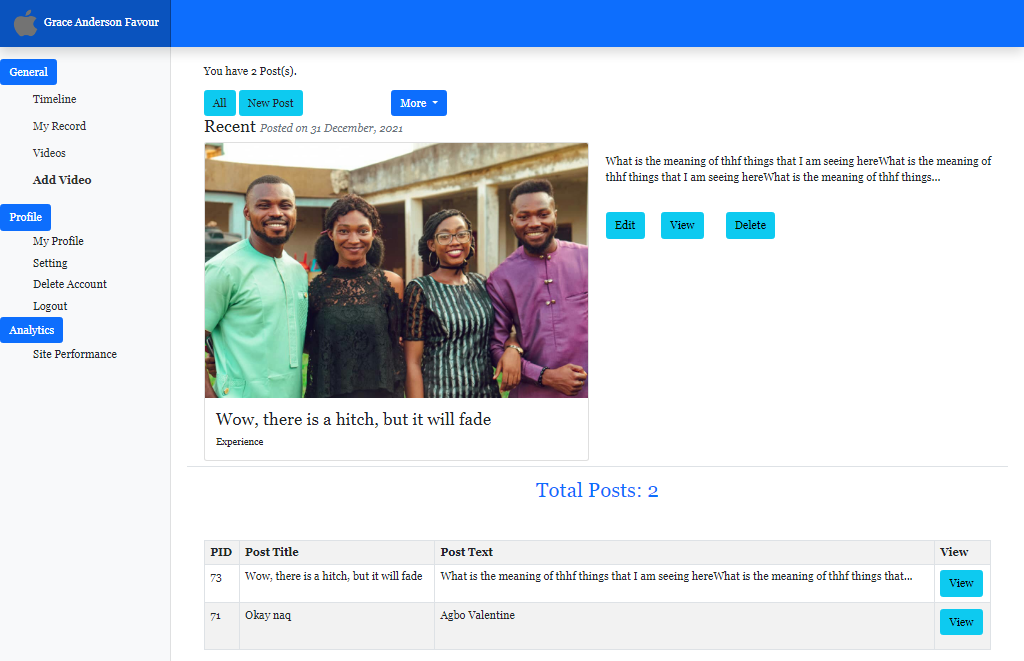Screen dimensions: 1024x661
Task: Open Site Performance analytics
Action: click(x=74, y=354)
